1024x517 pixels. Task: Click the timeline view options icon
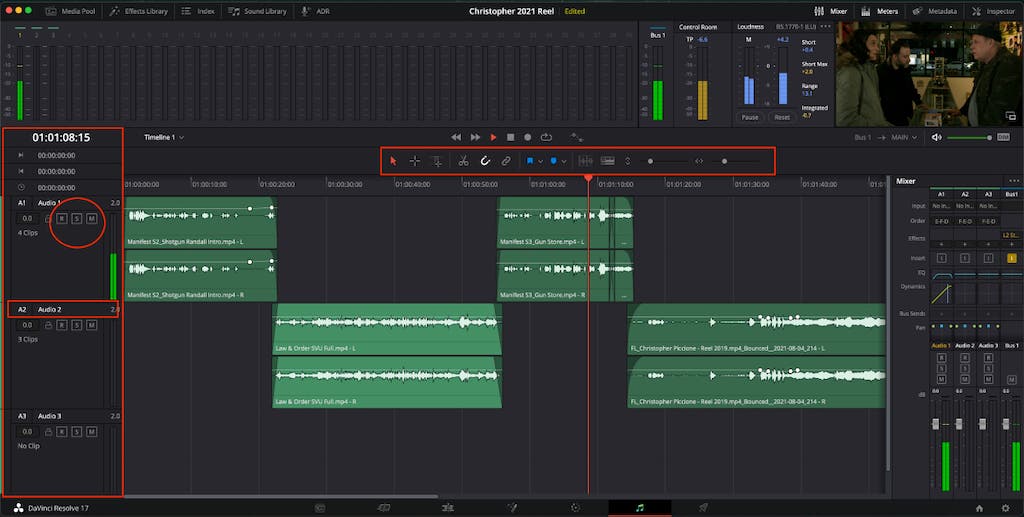coord(607,161)
